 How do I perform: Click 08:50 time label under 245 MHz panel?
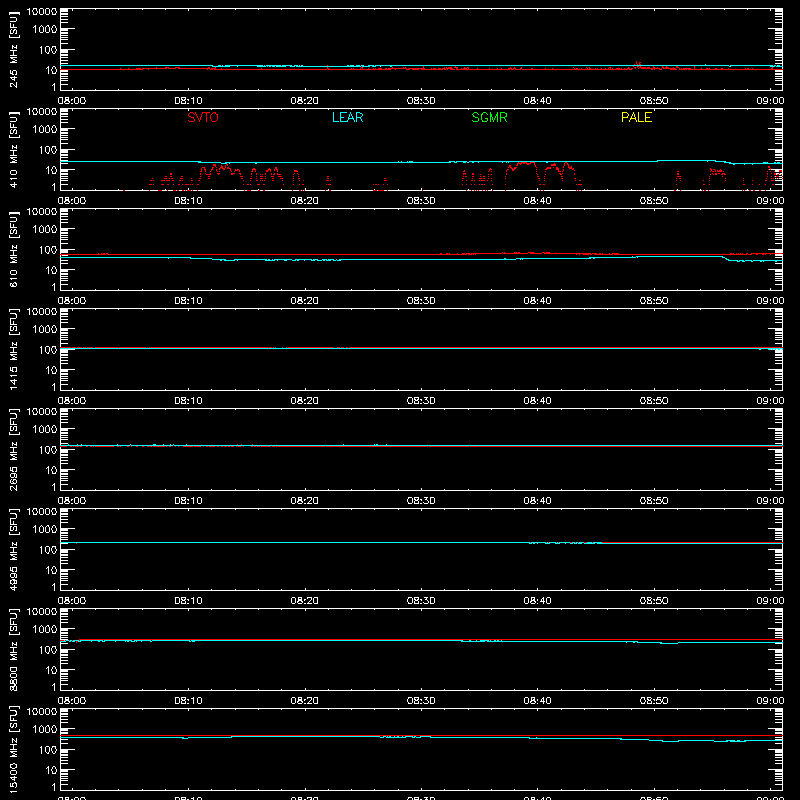pyautogui.click(x=654, y=101)
